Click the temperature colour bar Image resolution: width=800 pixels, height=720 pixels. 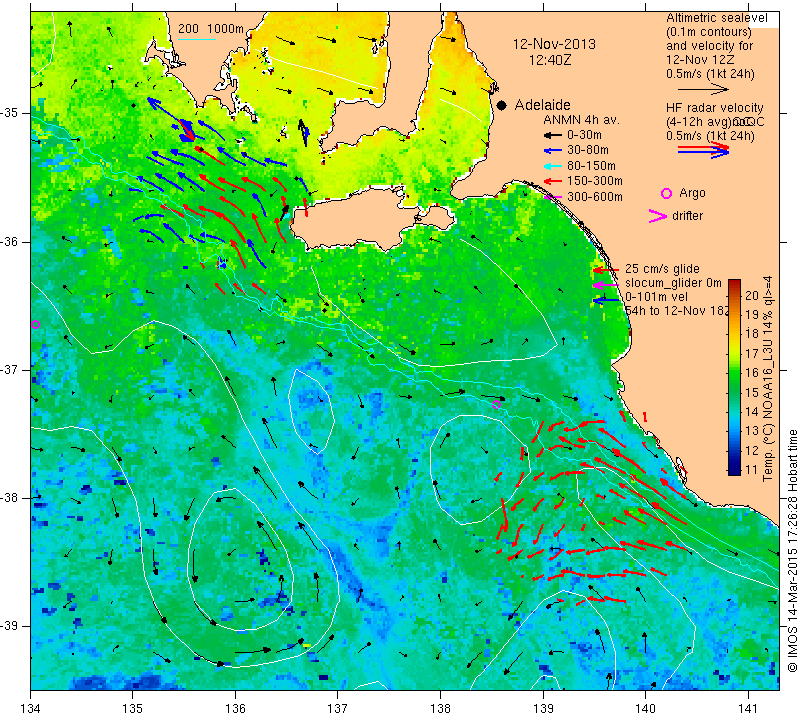[x=734, y=377]
